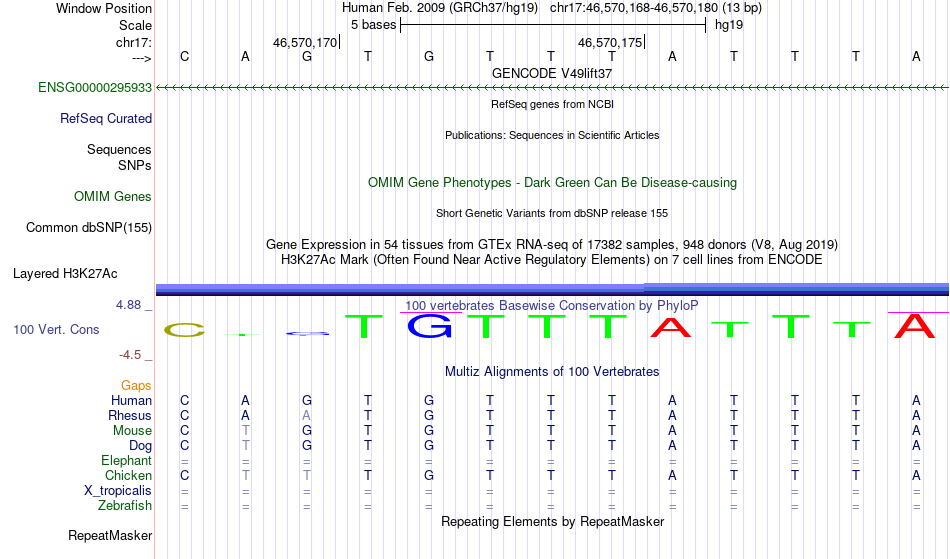Click the GENCODE V49lift37 track title
The width and height of the screenshot is (950, 559).
point(552,73)
